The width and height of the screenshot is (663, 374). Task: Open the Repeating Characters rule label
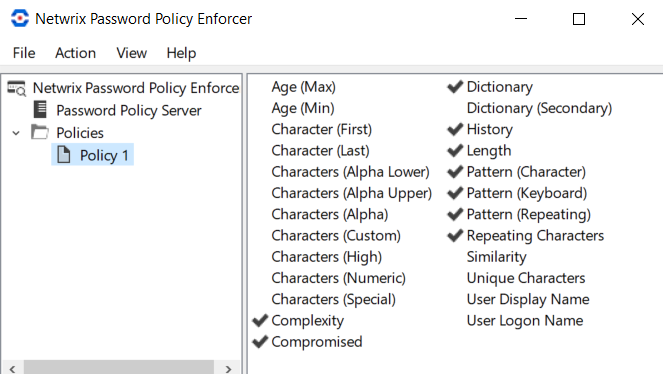pos(535,236)
